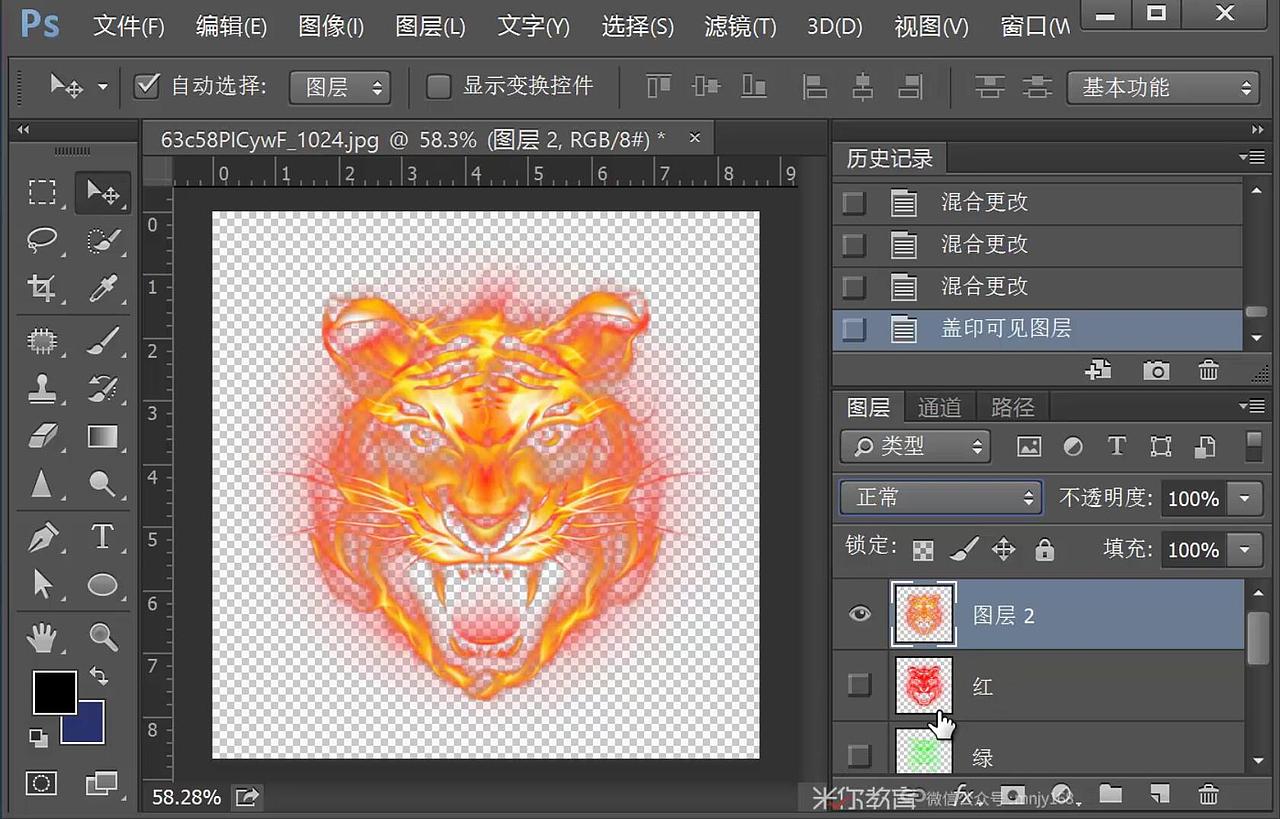Open the 滤镜(T) menu
The height and width of the screenshot is (819, 1280).
[740, 26]
